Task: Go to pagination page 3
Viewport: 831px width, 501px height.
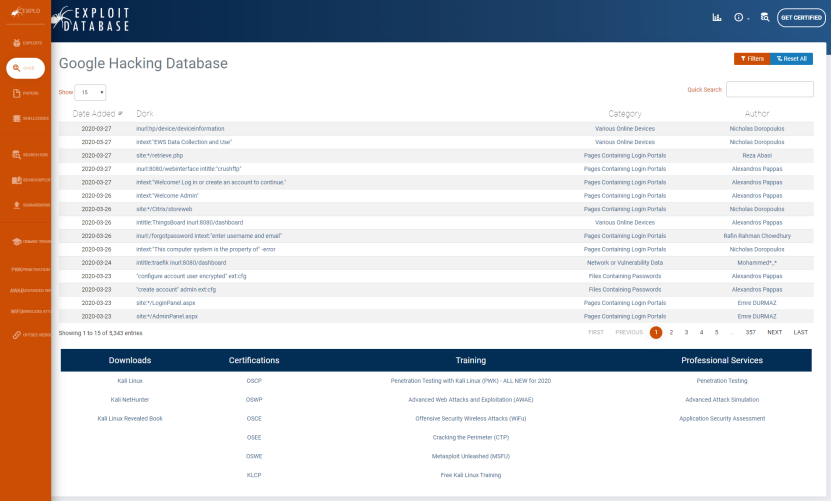Action: (686, 332)
